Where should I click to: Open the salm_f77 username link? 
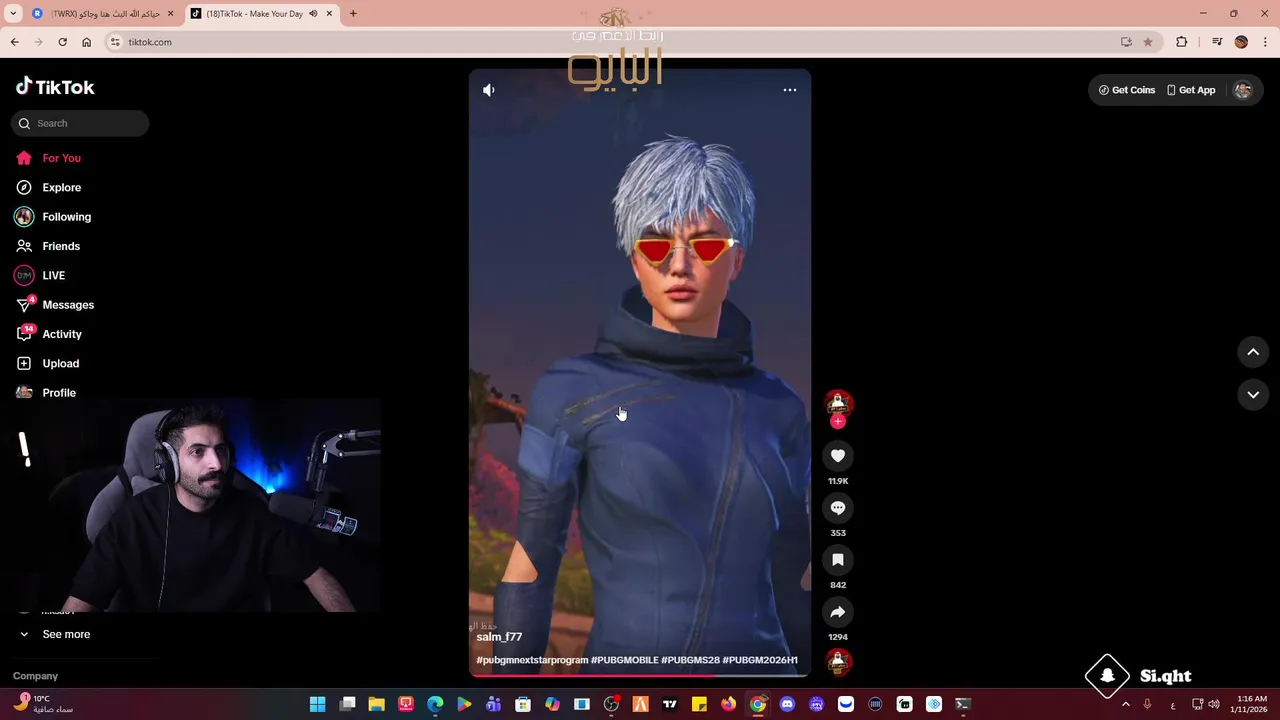(499, 637)
